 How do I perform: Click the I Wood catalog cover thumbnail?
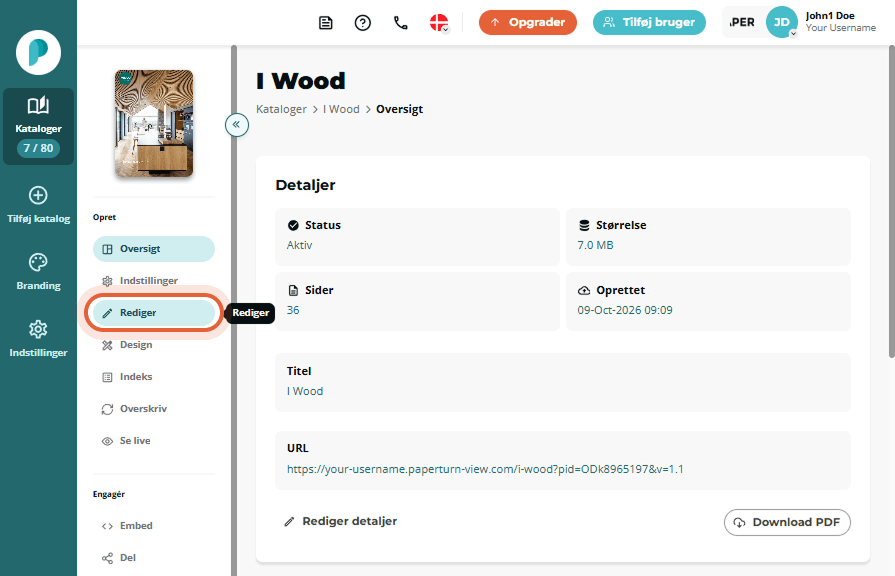point(154,123)
